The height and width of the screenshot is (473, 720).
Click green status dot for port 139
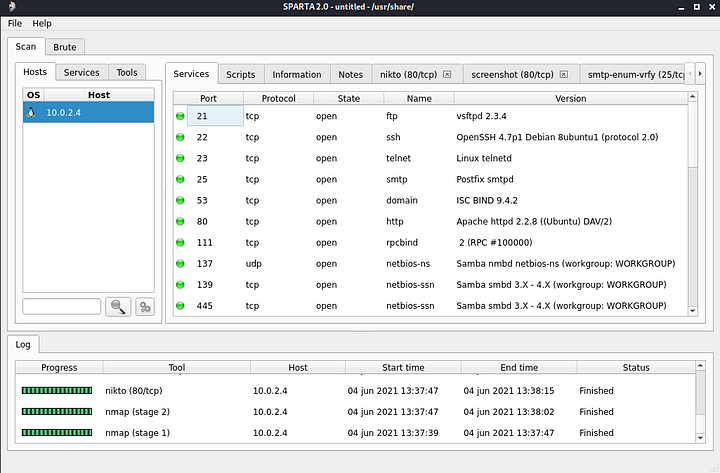point(180,285)
